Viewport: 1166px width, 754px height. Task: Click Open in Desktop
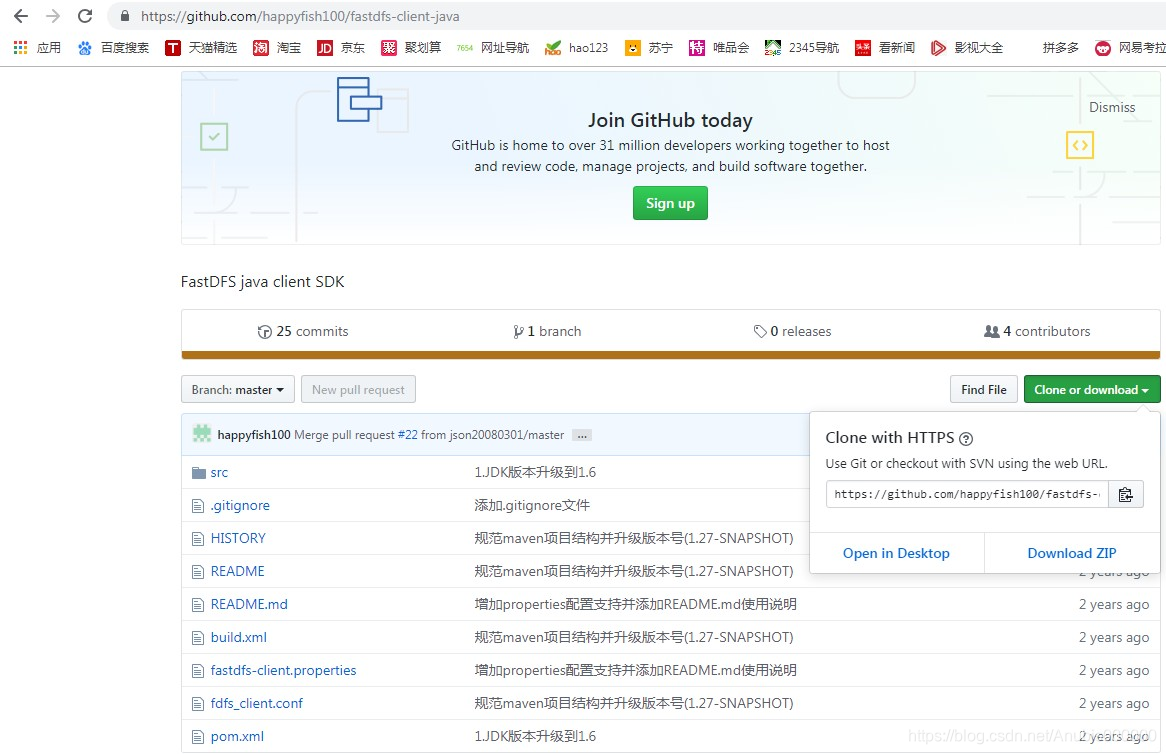coord(896,553)
